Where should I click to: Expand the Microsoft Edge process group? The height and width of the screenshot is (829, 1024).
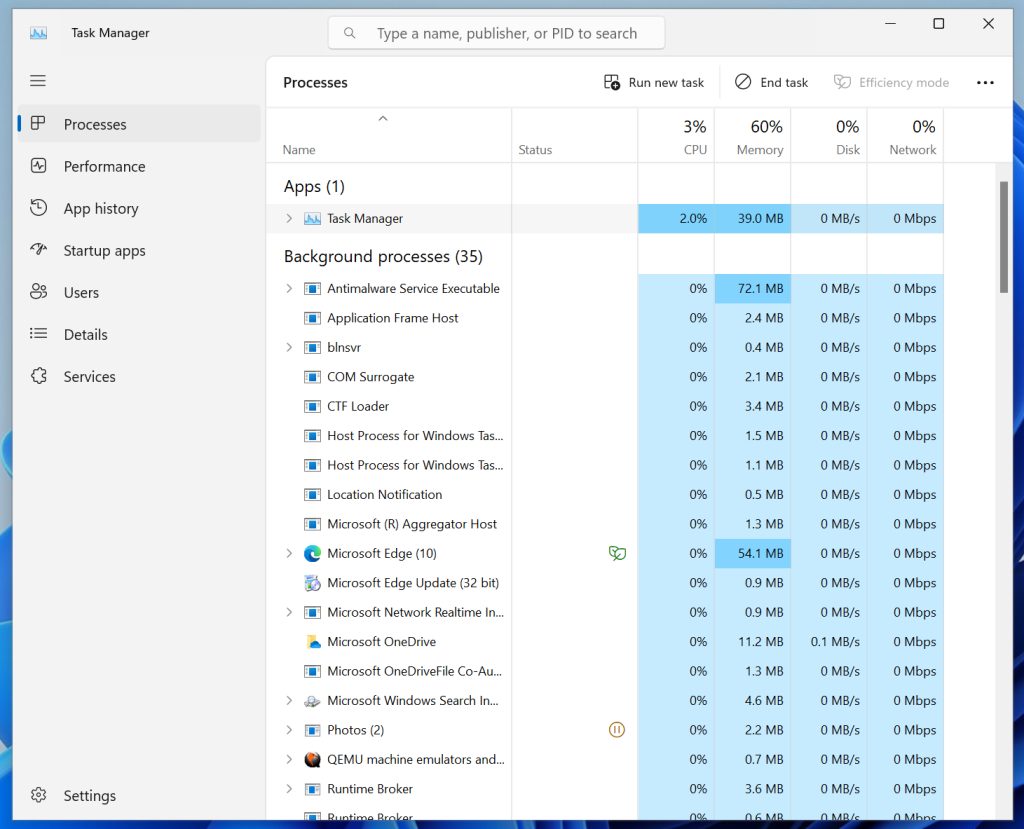(x=289, y=553)
